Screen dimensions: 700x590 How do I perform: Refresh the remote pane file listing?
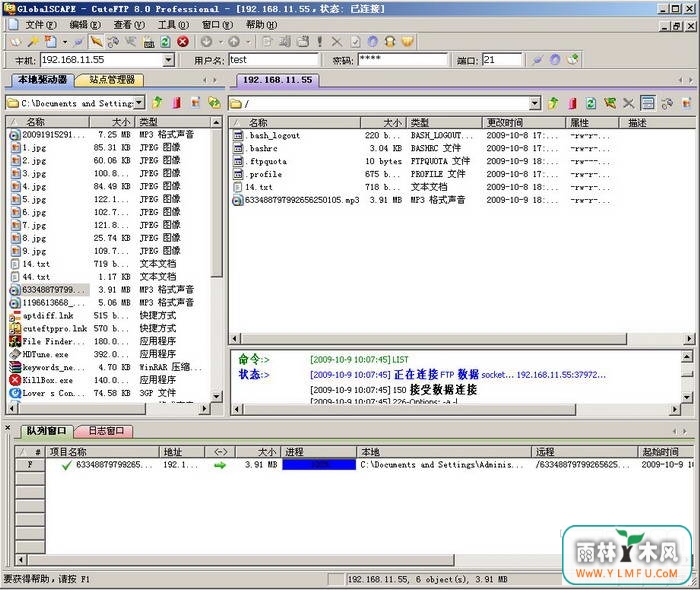coord(591,104)
